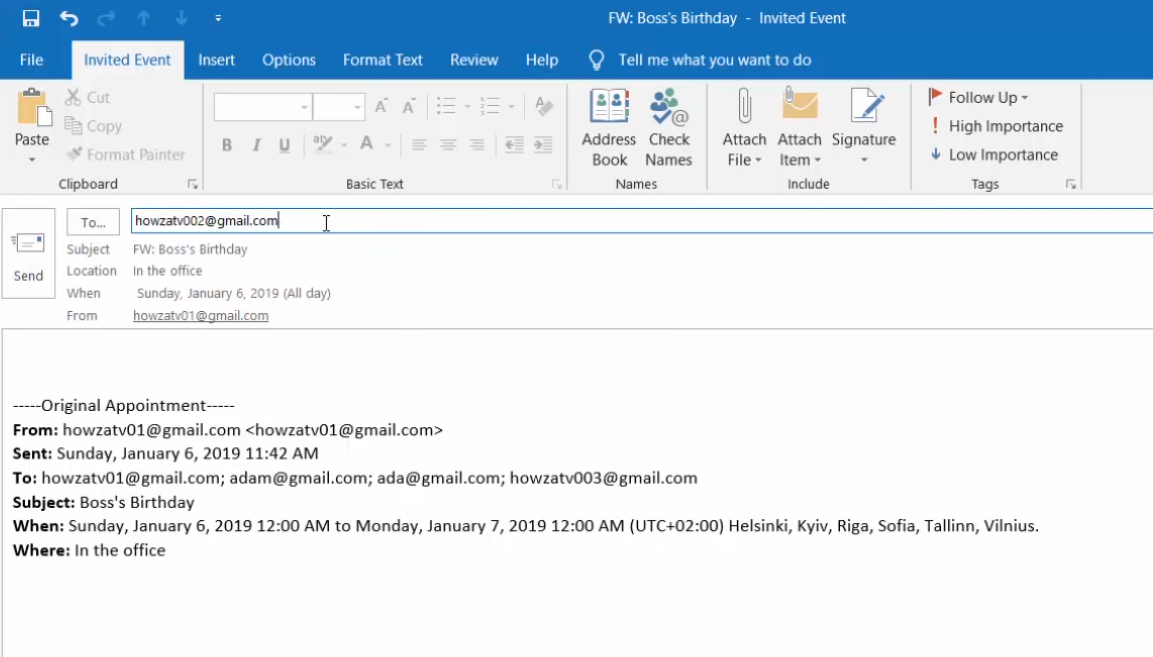Select the Format Painter tool
Screen dimensions: 1153x657
(125, 155)
